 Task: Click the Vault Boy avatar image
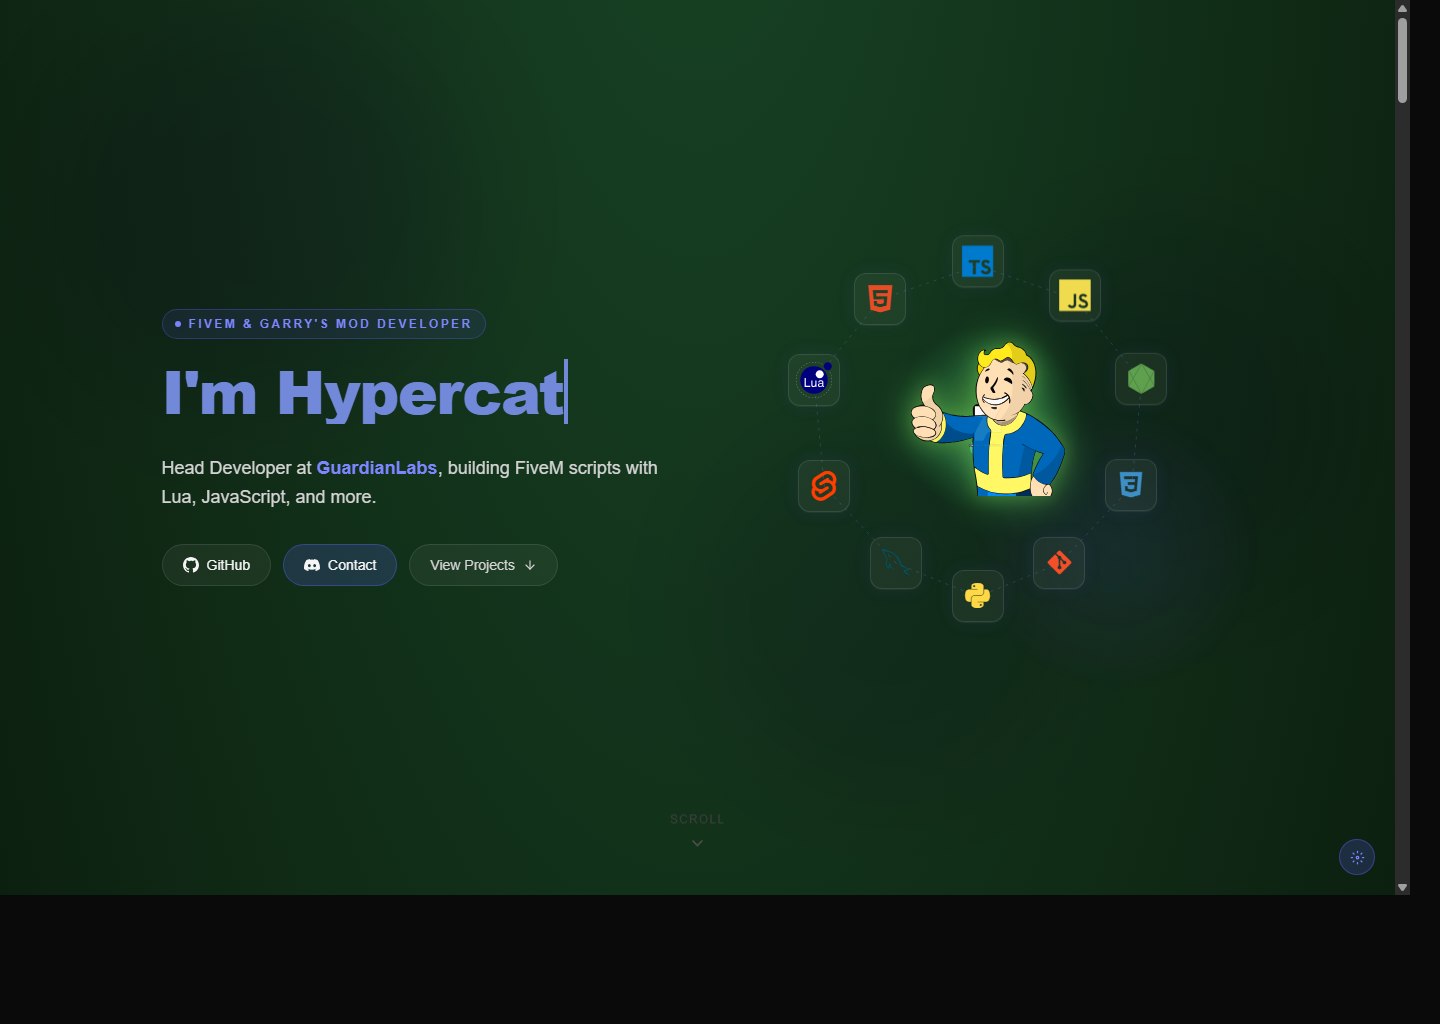tap(988, 420)
